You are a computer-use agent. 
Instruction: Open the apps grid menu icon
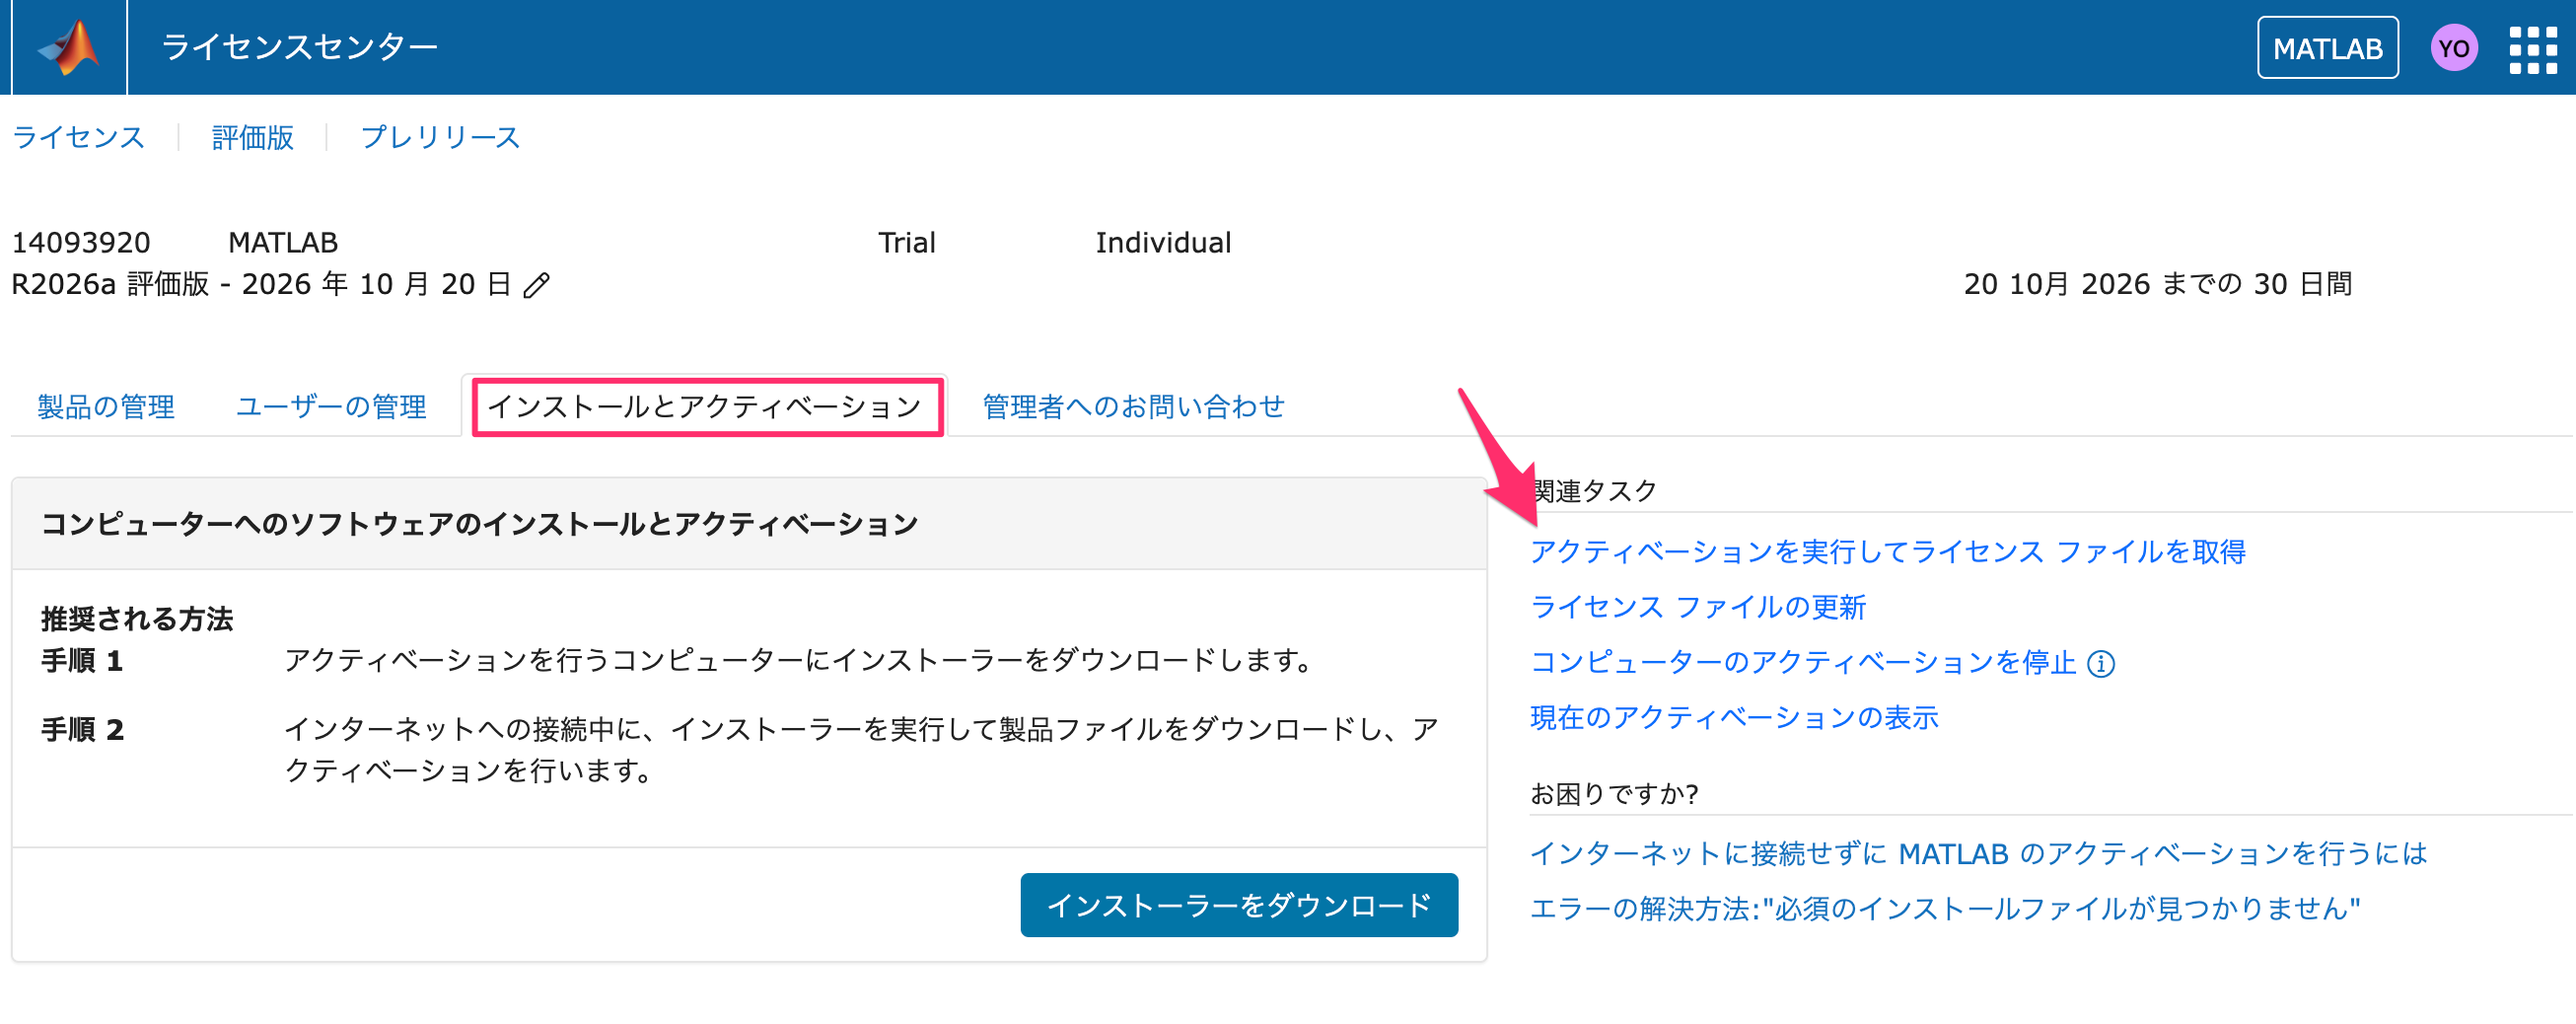(x=2533, y=49)
